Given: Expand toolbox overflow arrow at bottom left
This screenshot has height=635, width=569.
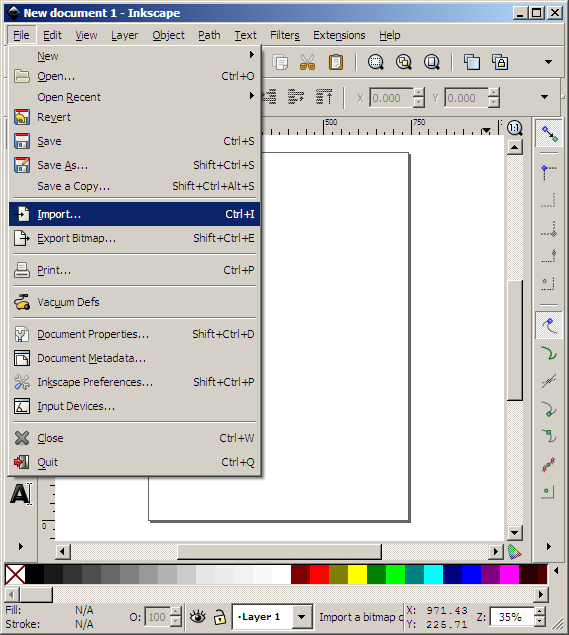Looking at the screenshot, I should (x=21, y=546).
